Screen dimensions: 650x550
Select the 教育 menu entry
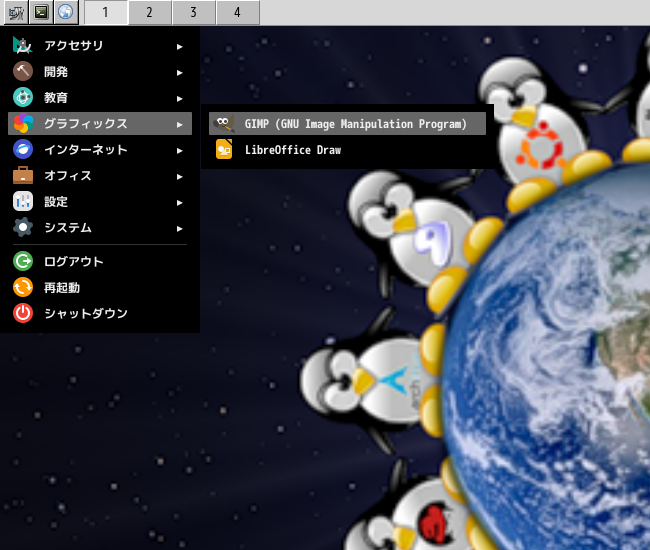[x=100, y=97]
